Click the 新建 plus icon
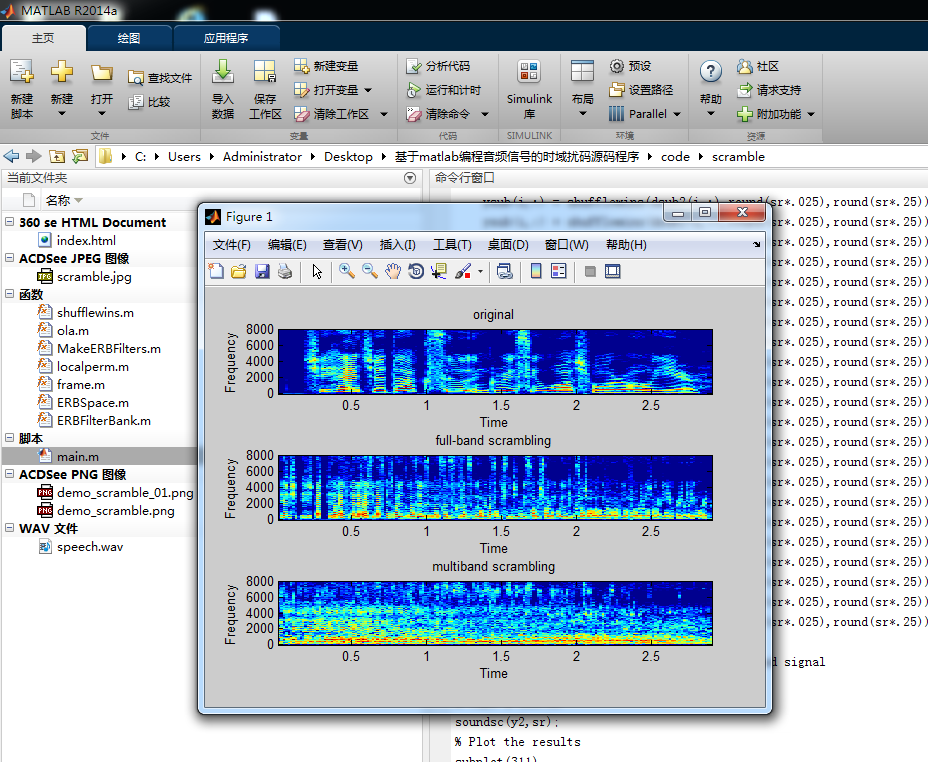928x762 pixels. (x=62, y=72)
